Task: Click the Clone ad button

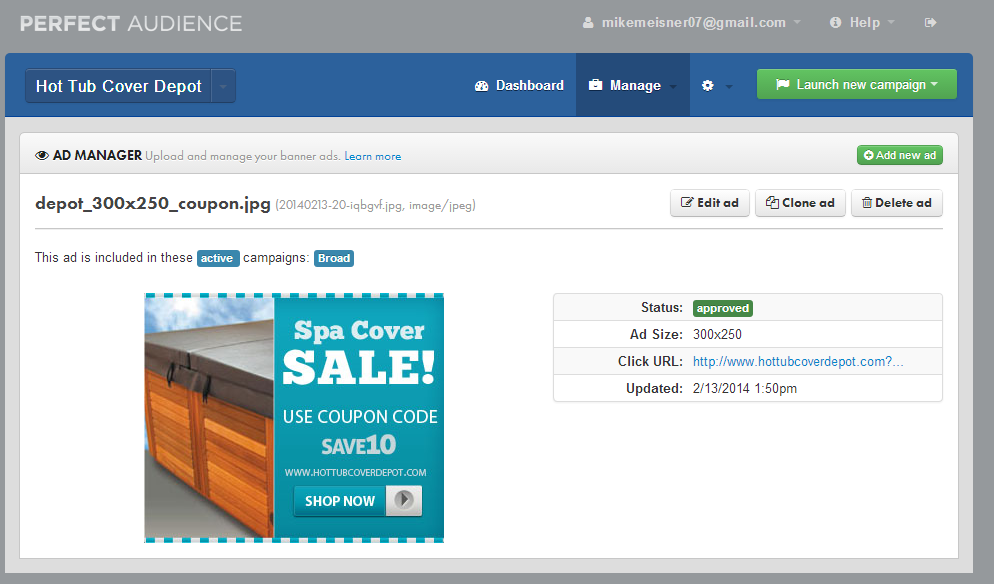Action: pos(800,203)
